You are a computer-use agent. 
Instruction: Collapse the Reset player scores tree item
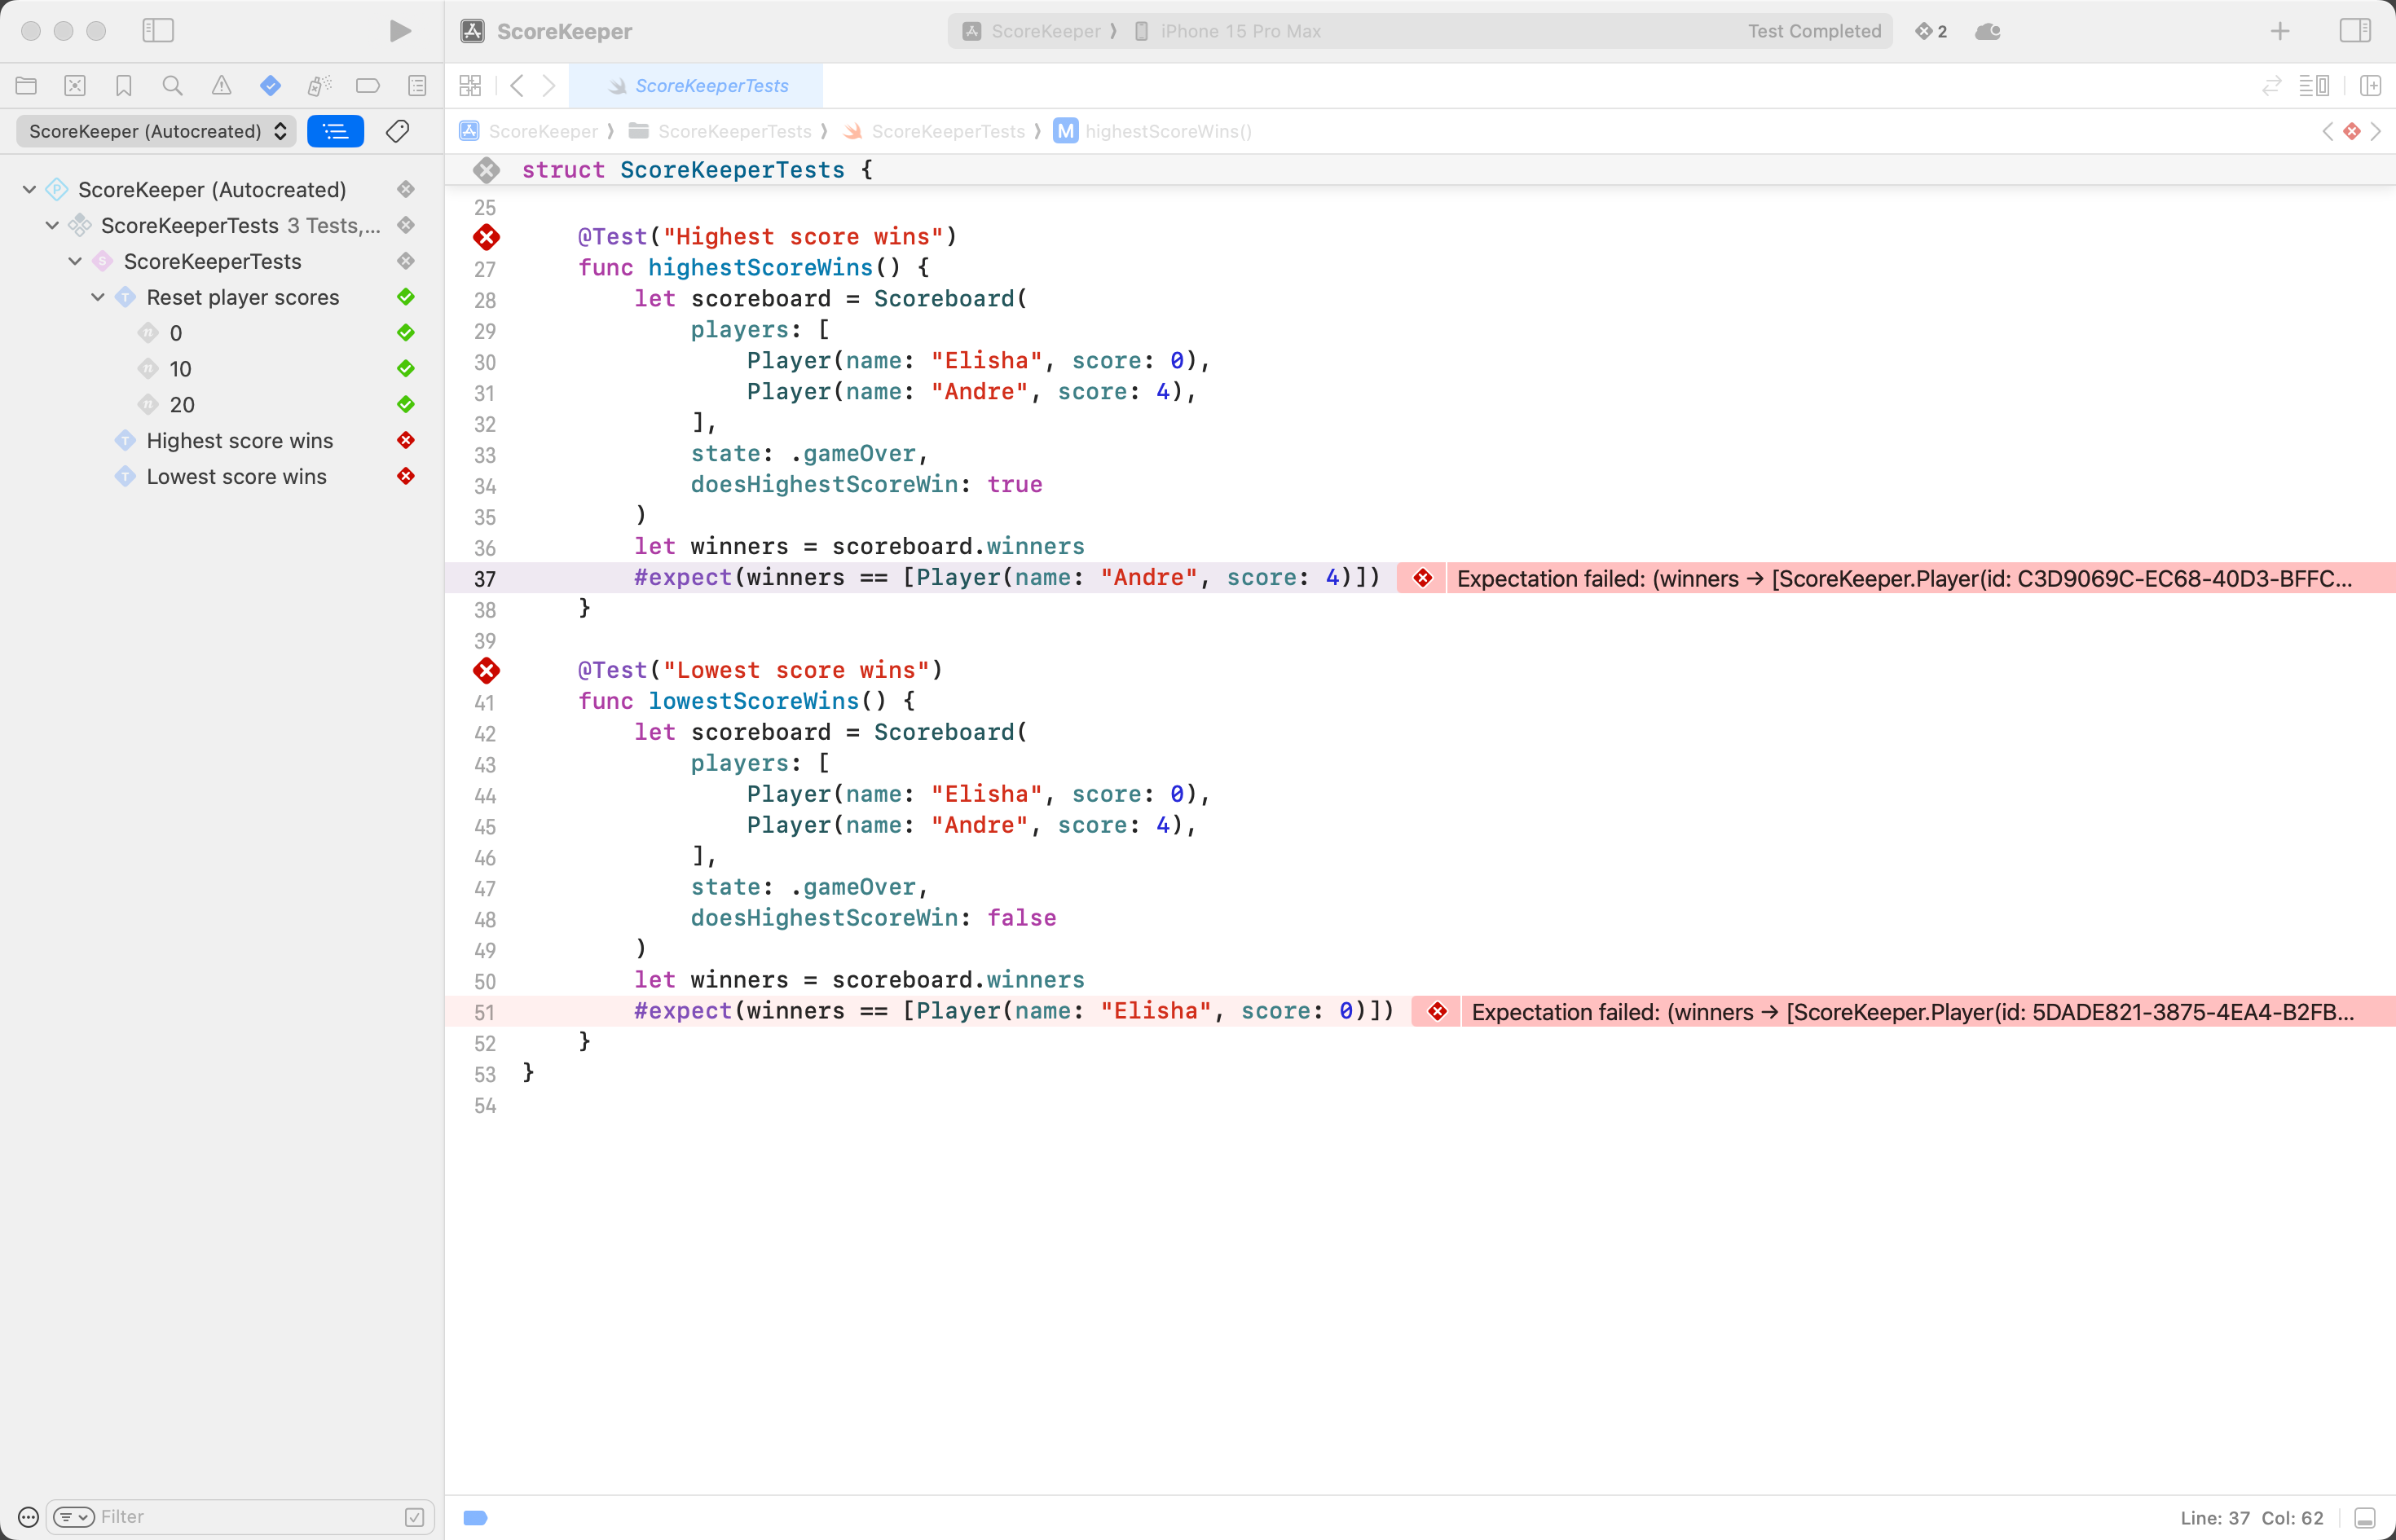[98, 297]
